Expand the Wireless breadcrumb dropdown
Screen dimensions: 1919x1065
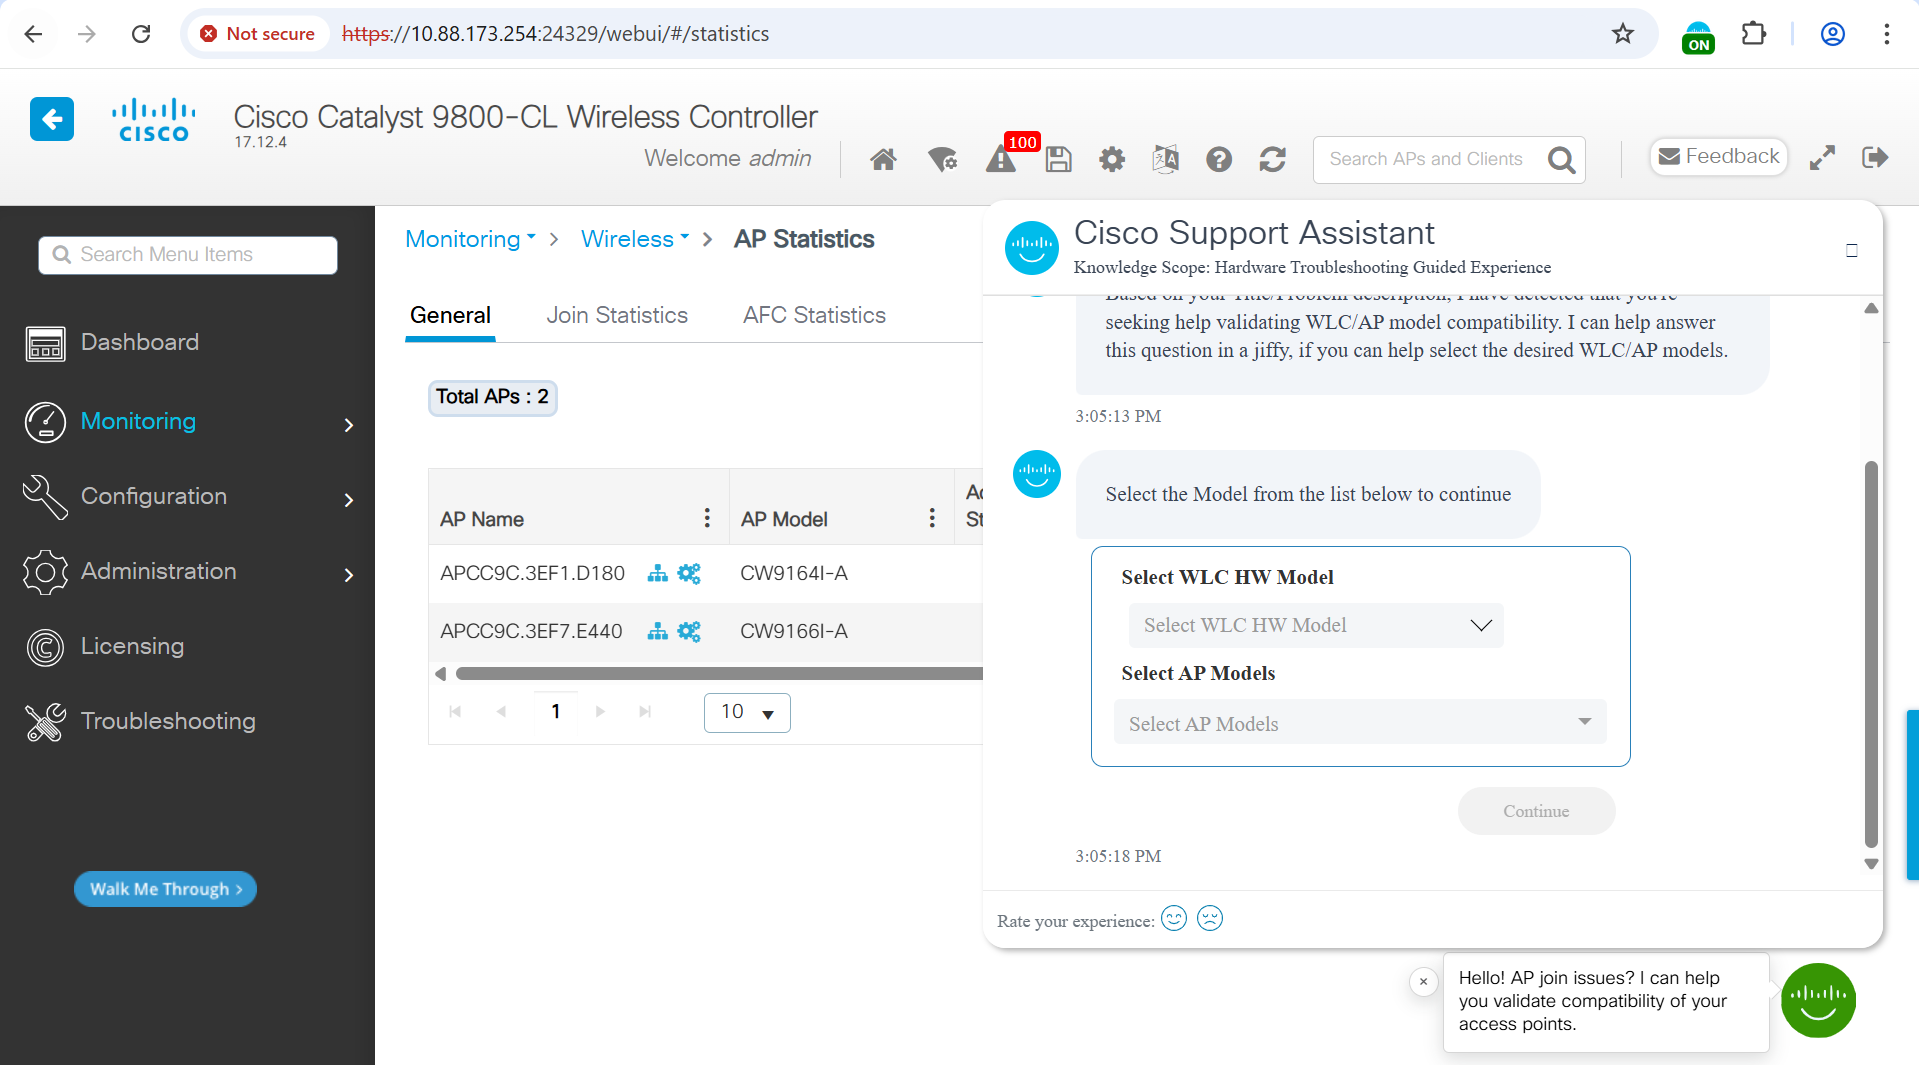[x=636, y=239]
